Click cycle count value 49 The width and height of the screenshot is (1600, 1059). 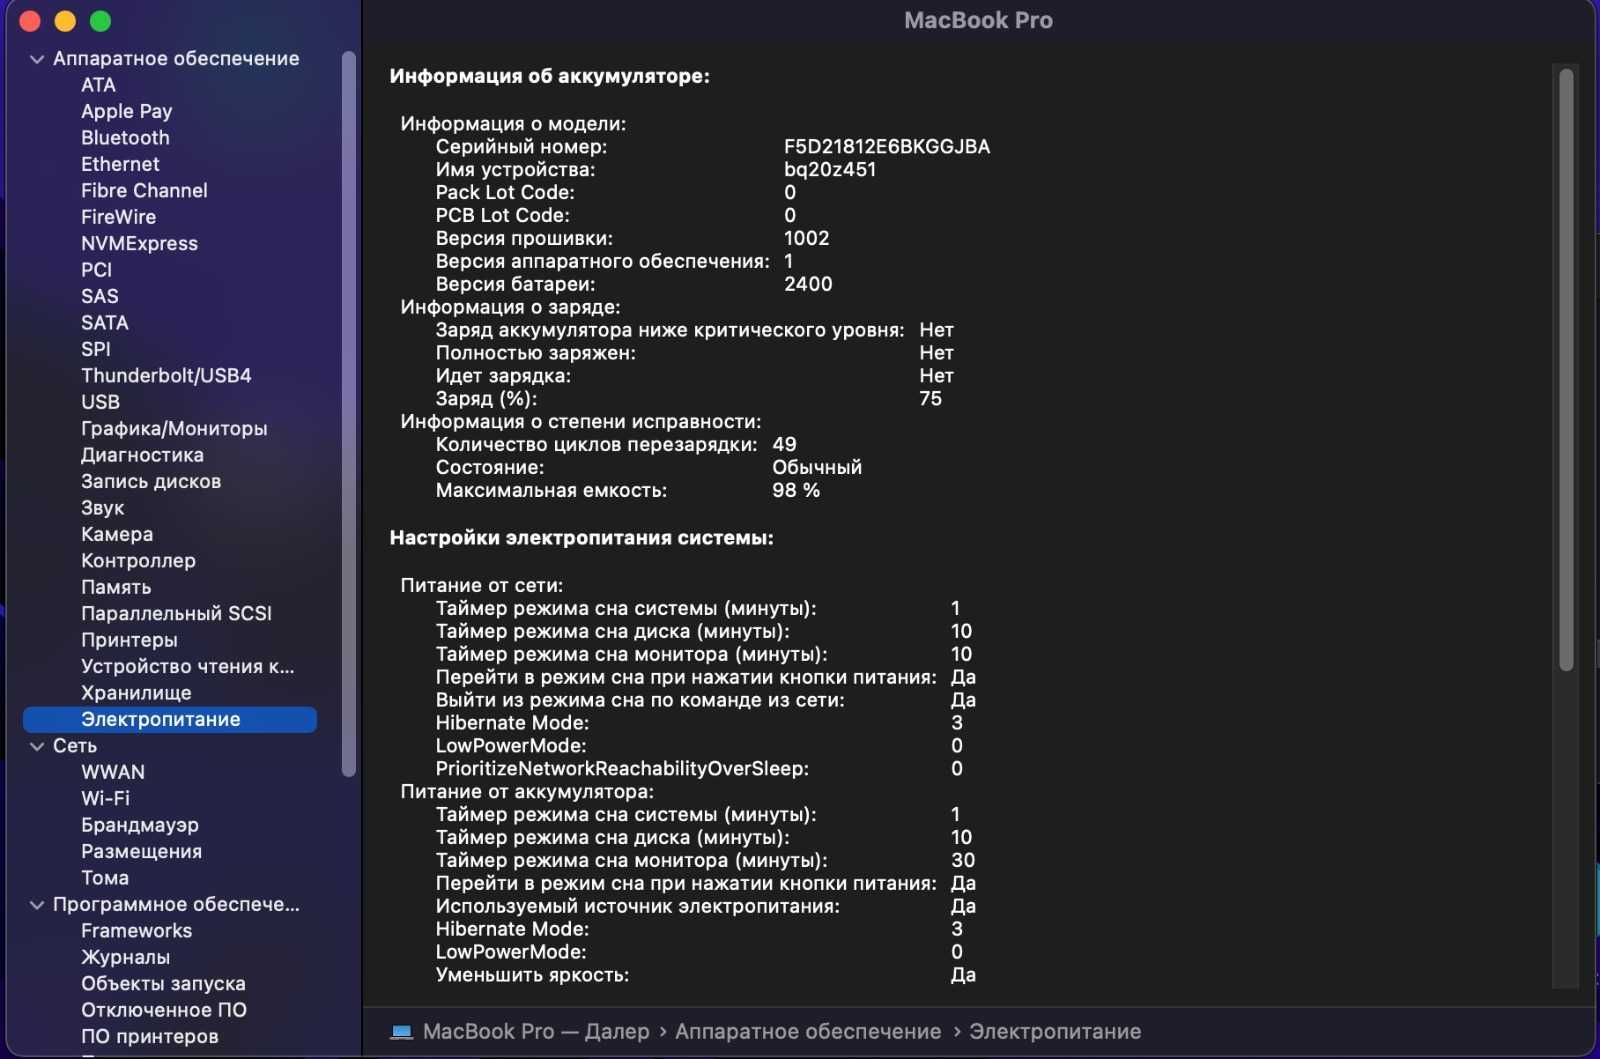(x=784, y=445)
